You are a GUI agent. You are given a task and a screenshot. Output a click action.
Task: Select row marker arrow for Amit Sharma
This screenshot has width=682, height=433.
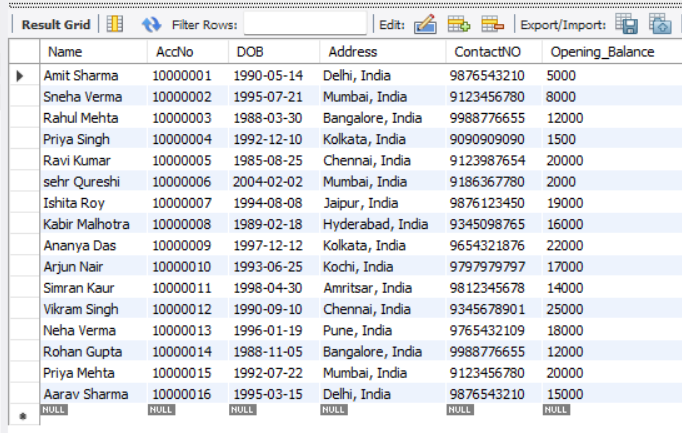click(20, 76)
